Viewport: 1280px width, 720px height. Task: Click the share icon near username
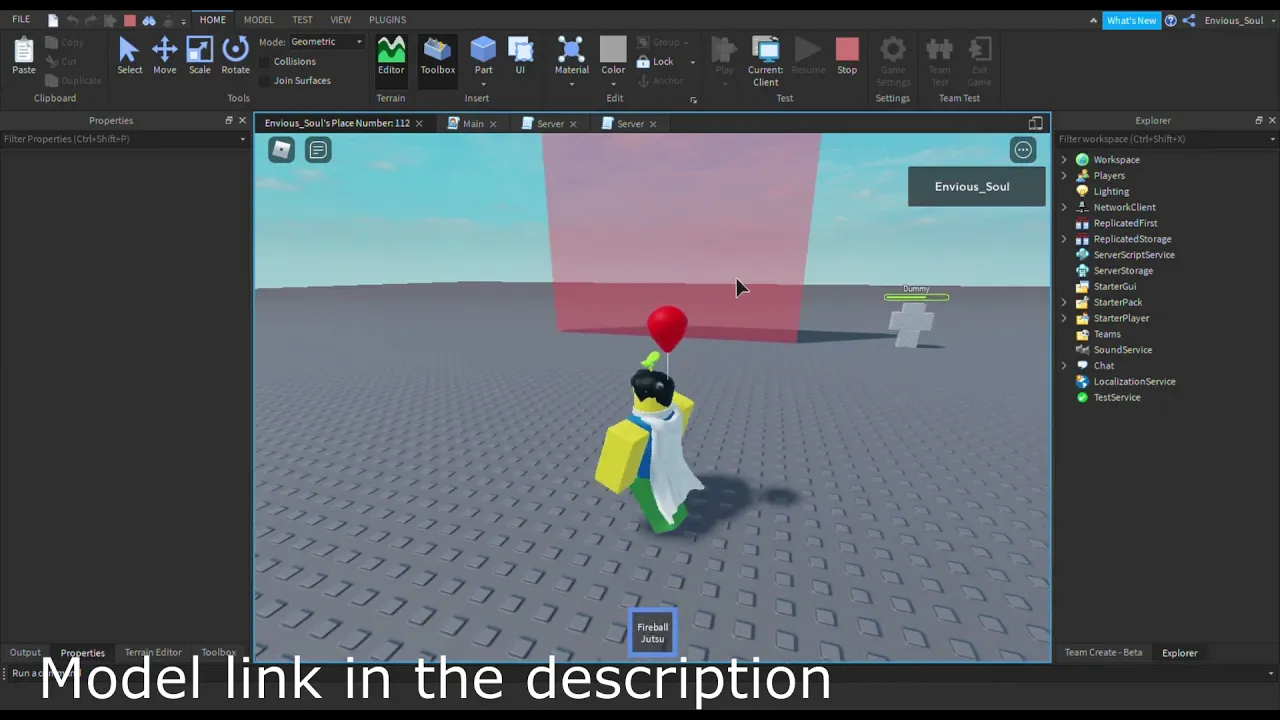pyautogui.click(x=1189, y=20)
